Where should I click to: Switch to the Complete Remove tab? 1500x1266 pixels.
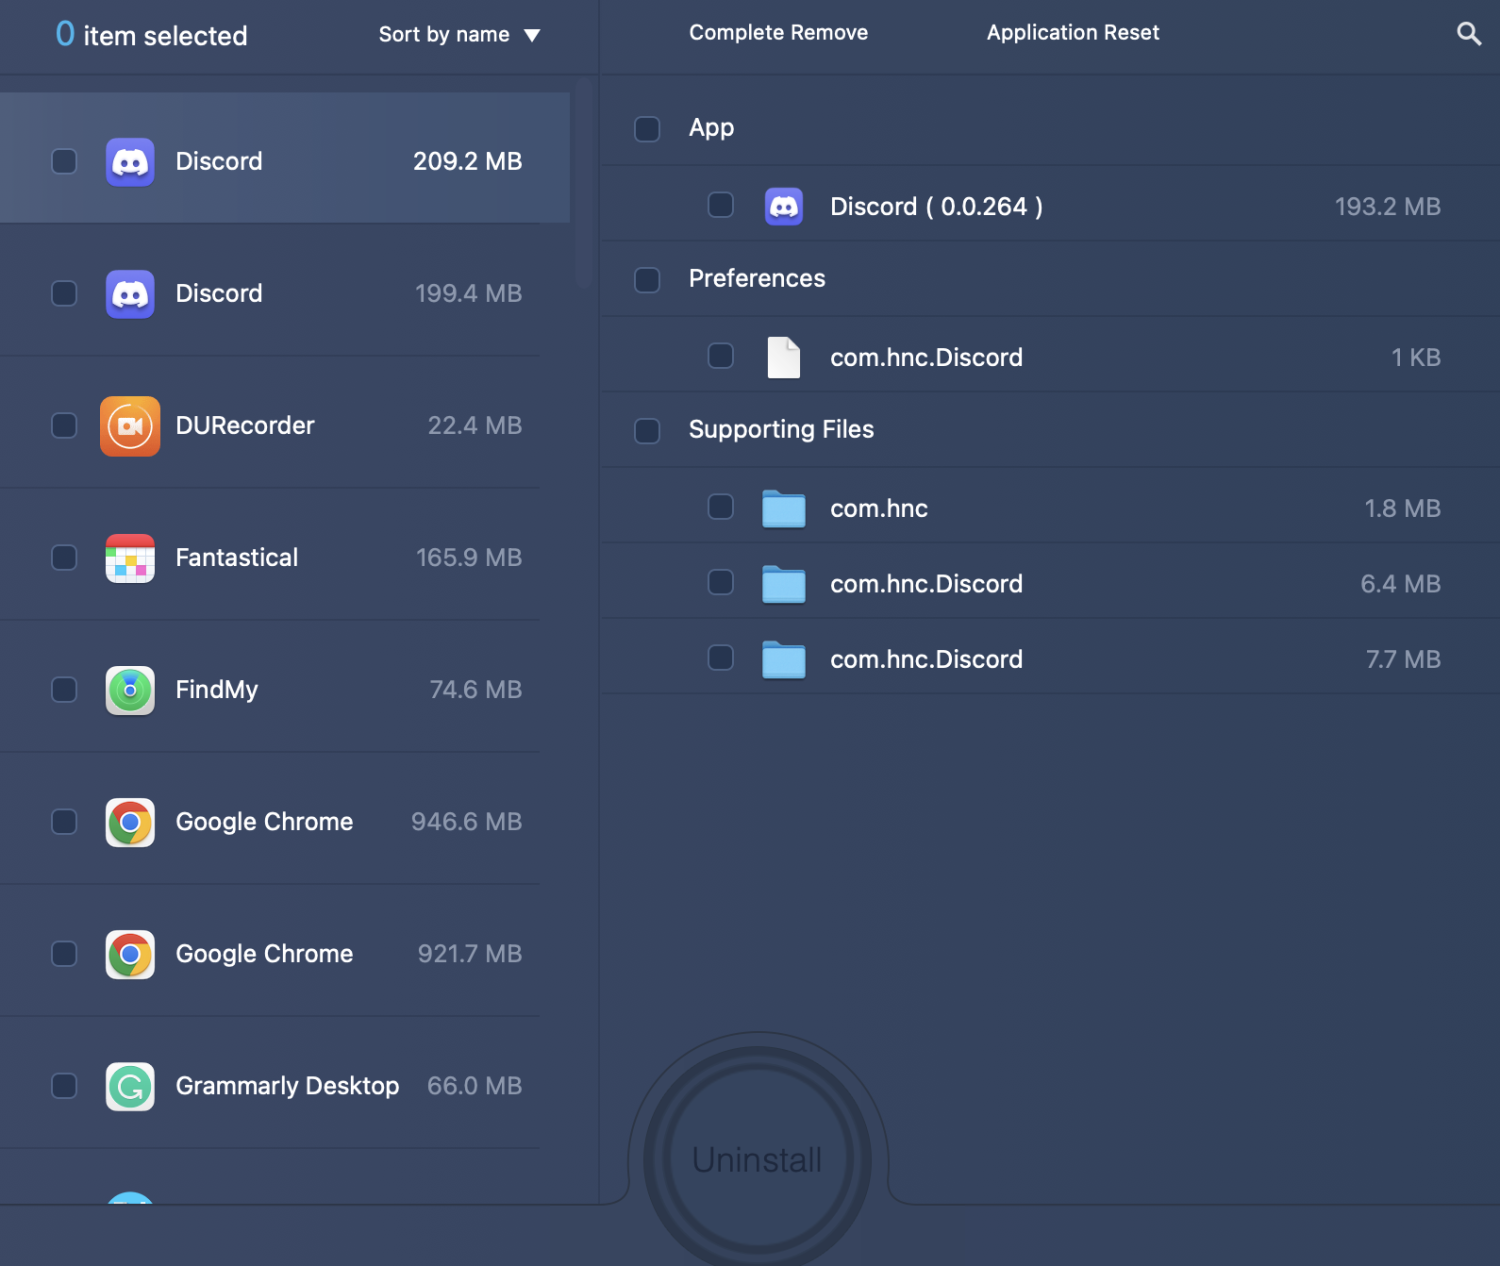[778, 33]
